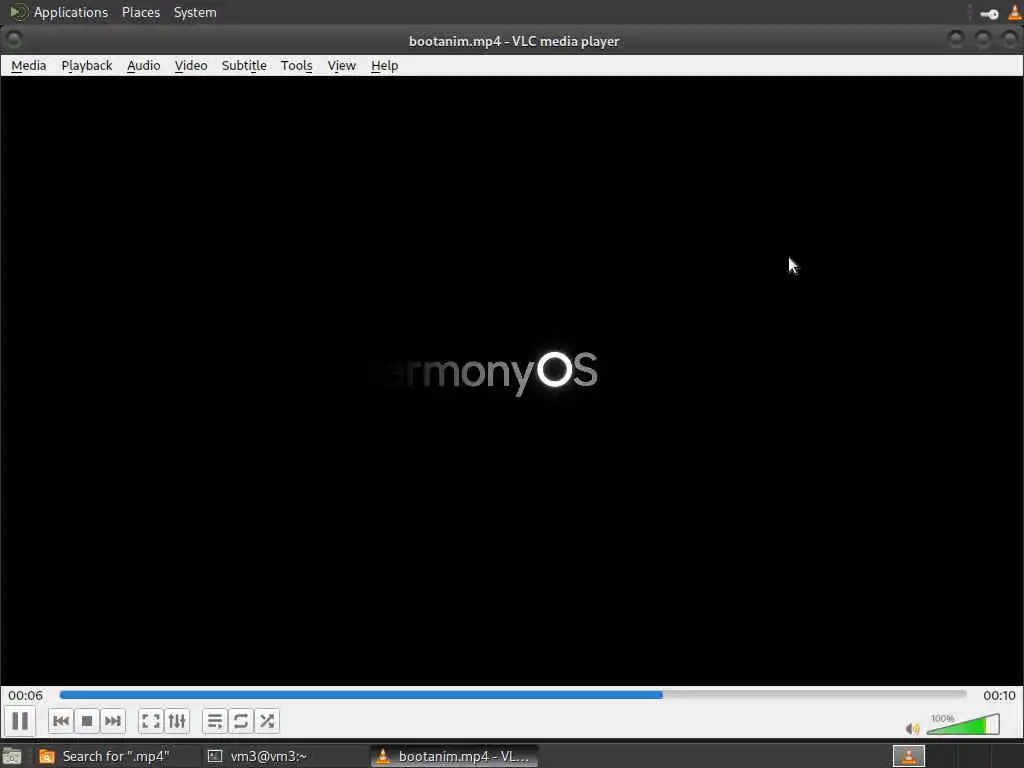This screenshot has width=1024, height=768.
Task: Seek within the blue progress bar
Action: tap(513, 695)
